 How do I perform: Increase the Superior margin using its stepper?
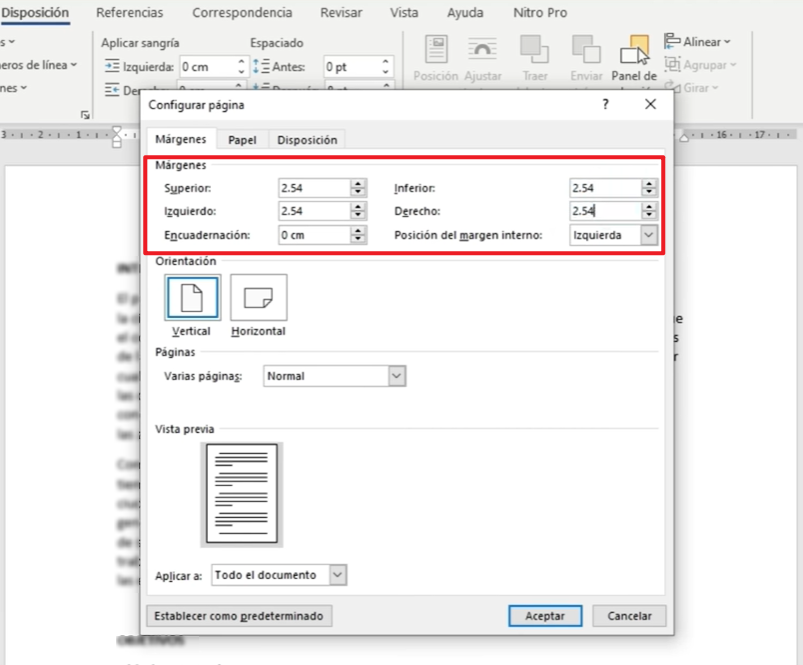coord(358,183)
